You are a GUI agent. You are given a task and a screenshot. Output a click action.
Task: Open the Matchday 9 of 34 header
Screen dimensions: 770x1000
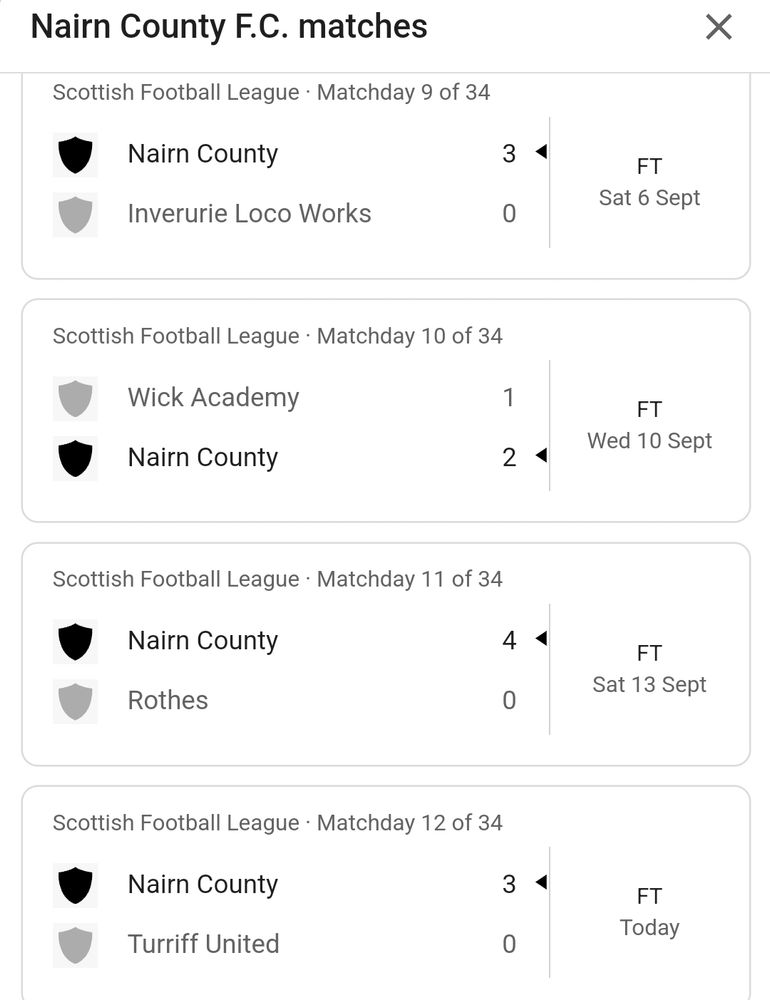(271, 93)
